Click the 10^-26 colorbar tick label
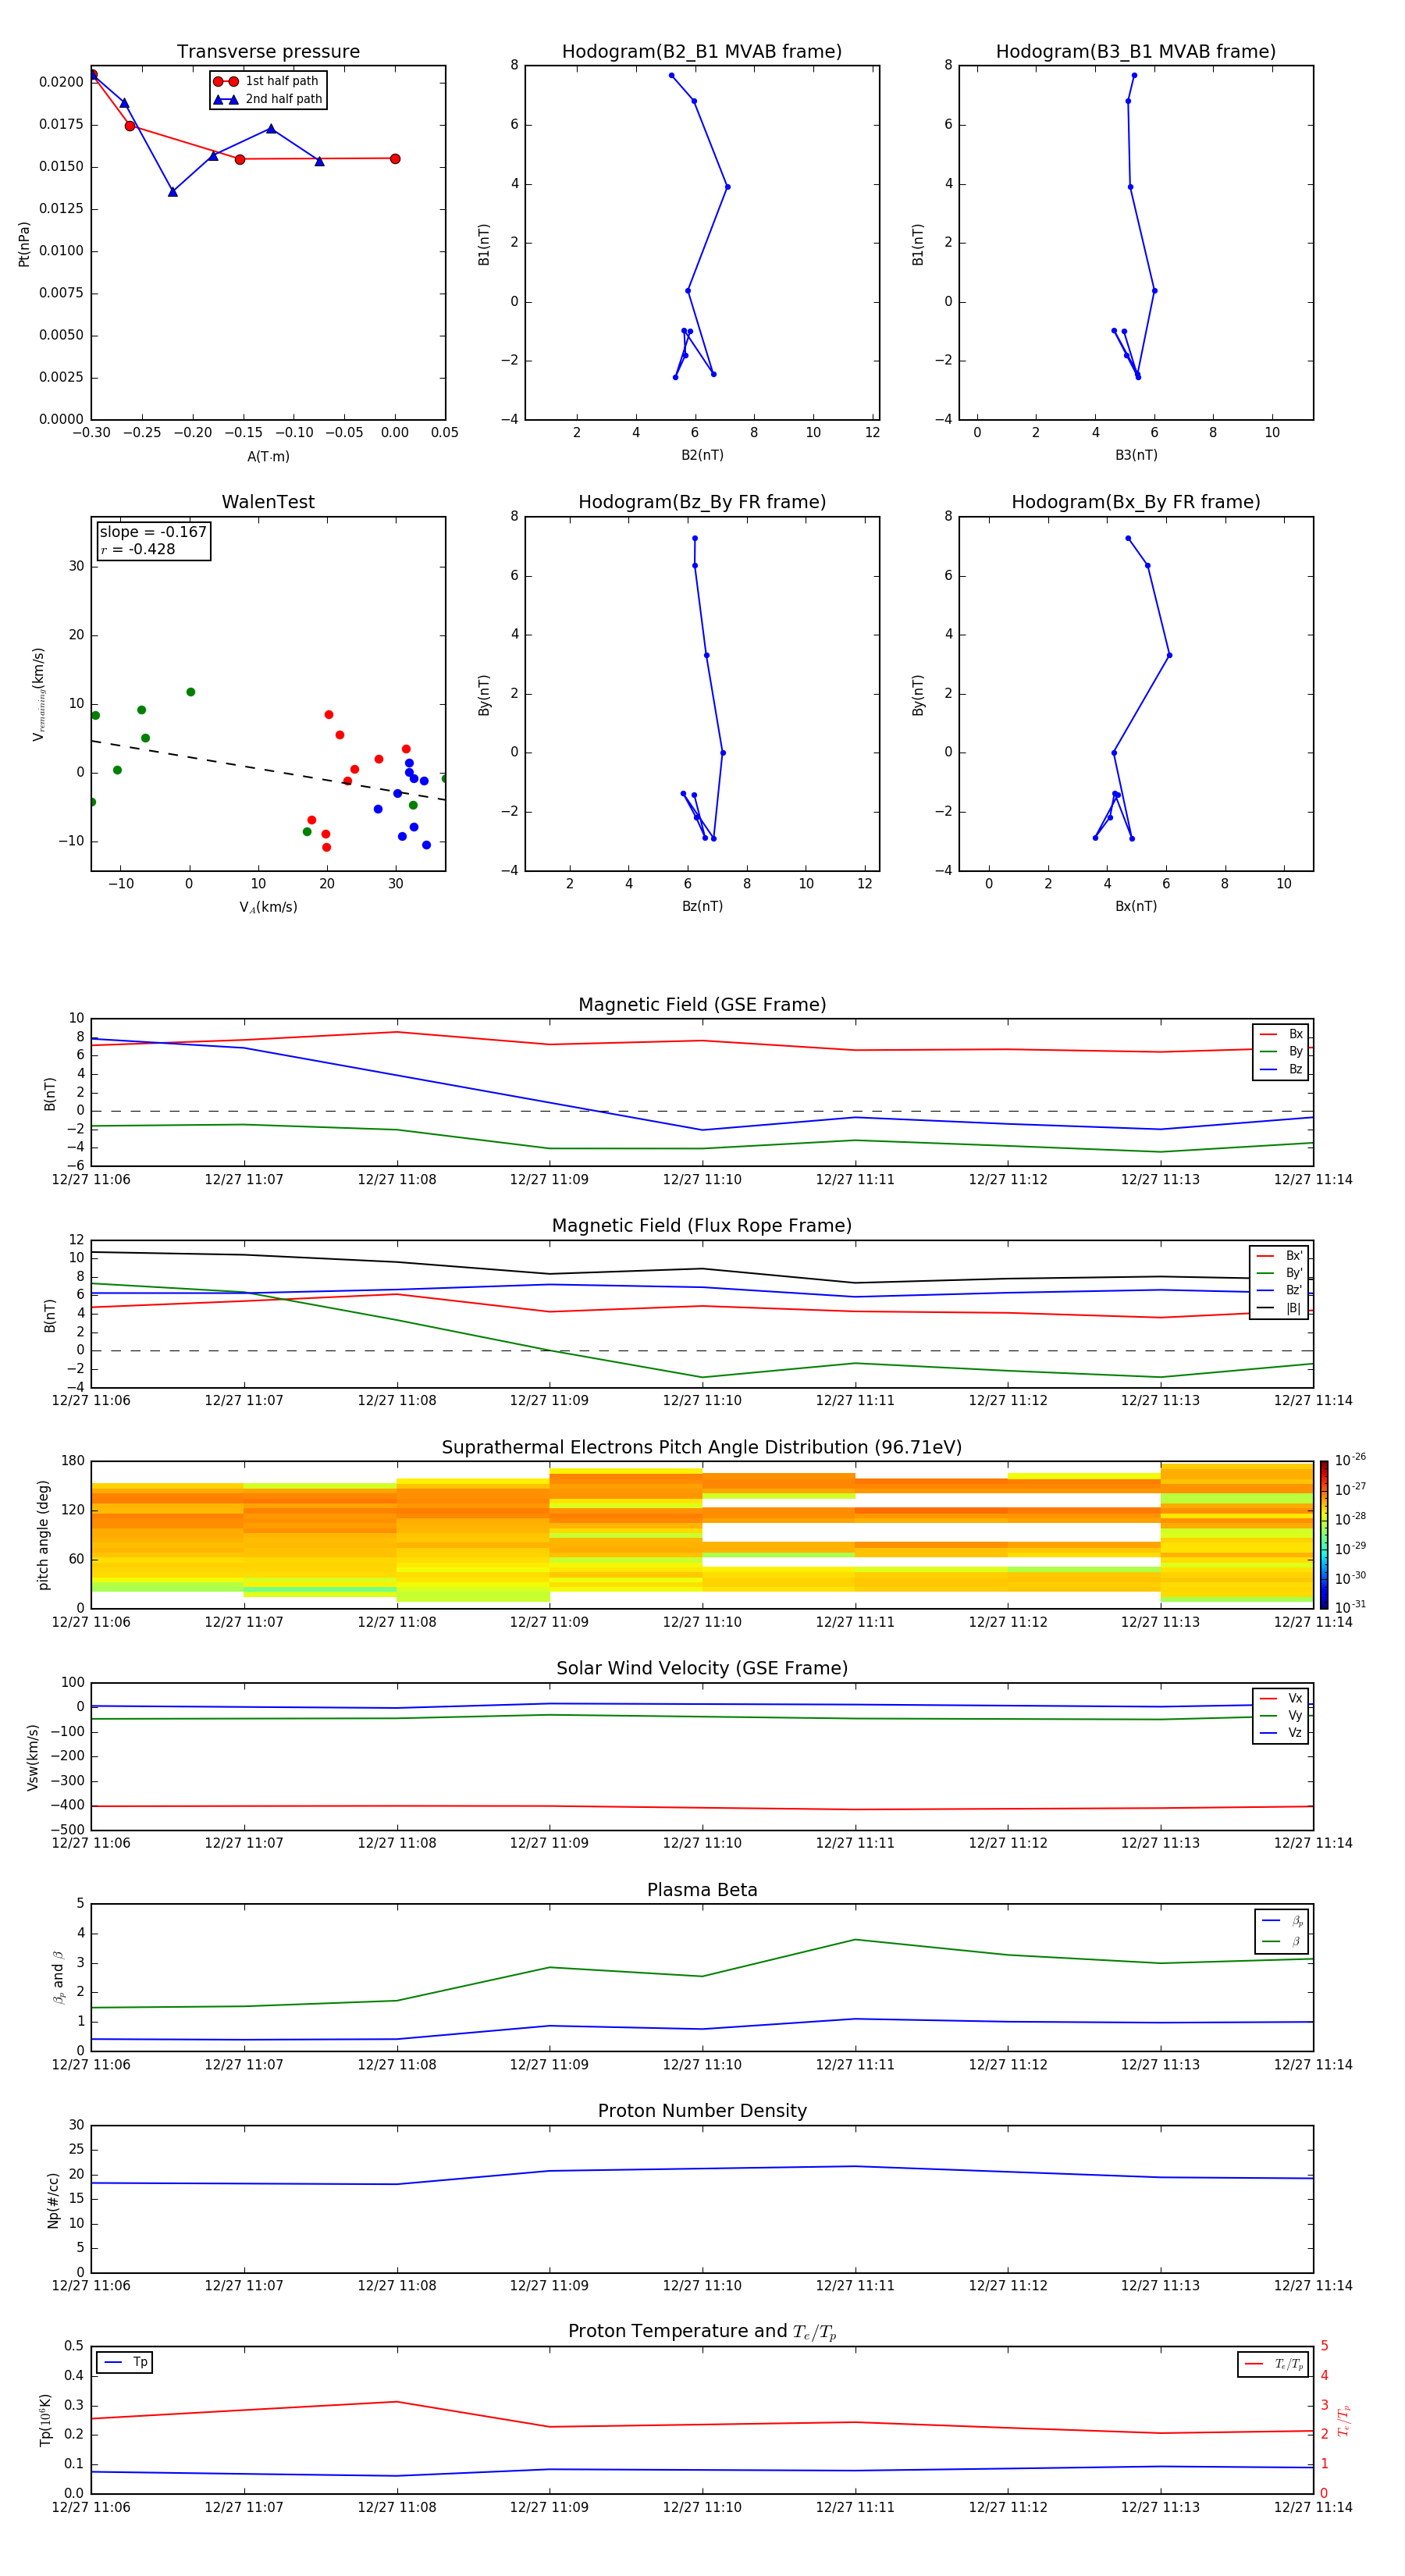 point(1350,1460)
